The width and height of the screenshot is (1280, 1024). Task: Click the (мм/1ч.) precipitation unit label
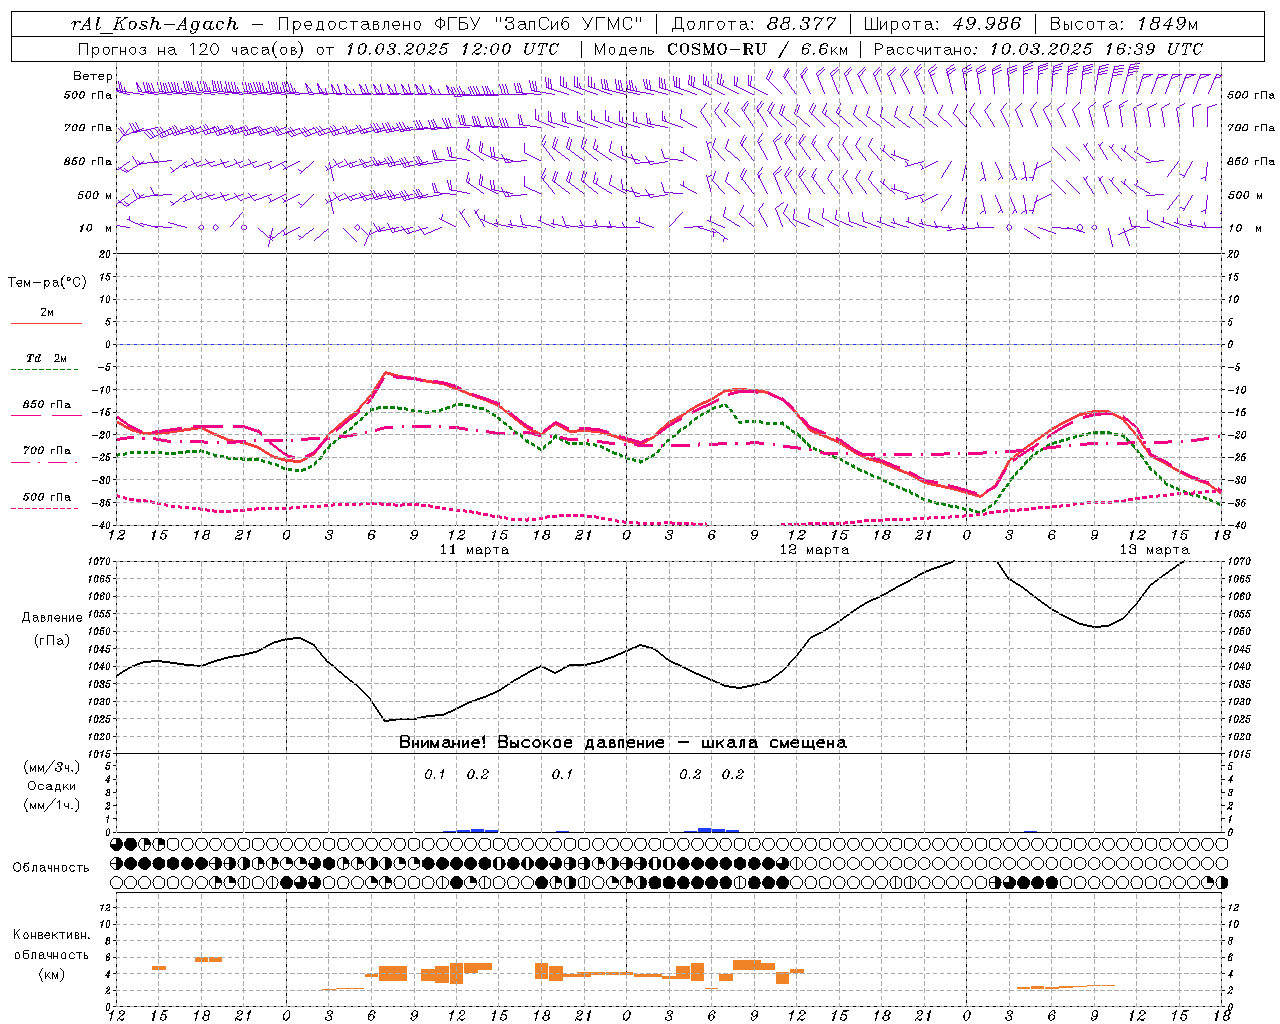51,805
